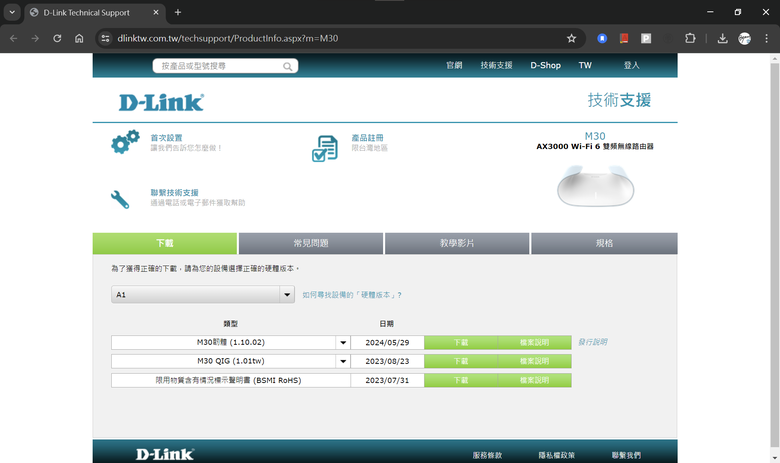Open 如何尋找設備的硬體版本 help link
Image resolution: width=780 pixels, height=463 pixels.
352,295
